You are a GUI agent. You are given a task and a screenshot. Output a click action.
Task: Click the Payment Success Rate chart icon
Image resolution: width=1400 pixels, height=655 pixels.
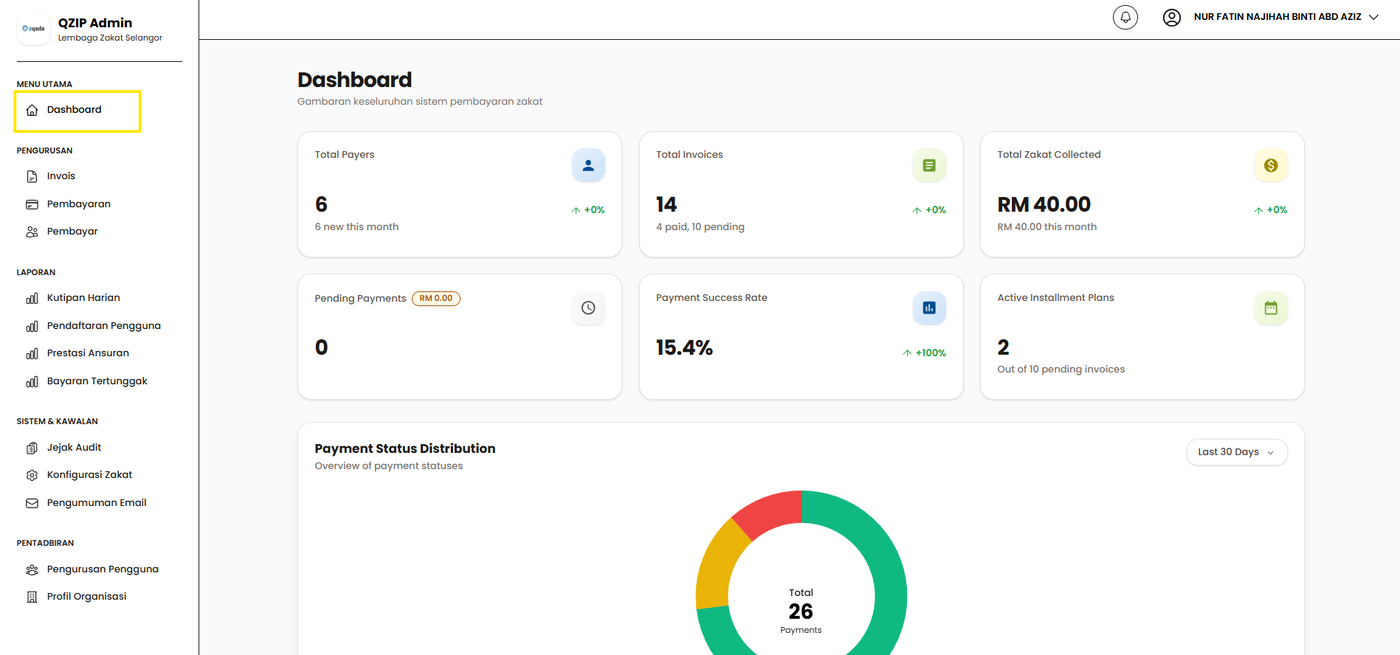click(x=929, y=308)
